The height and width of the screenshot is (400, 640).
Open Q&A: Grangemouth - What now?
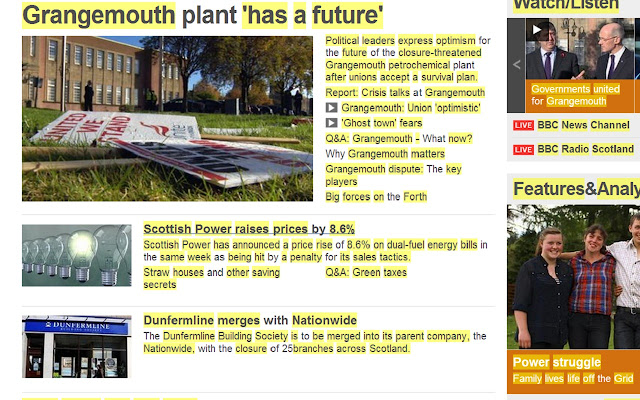coord(399,139)
